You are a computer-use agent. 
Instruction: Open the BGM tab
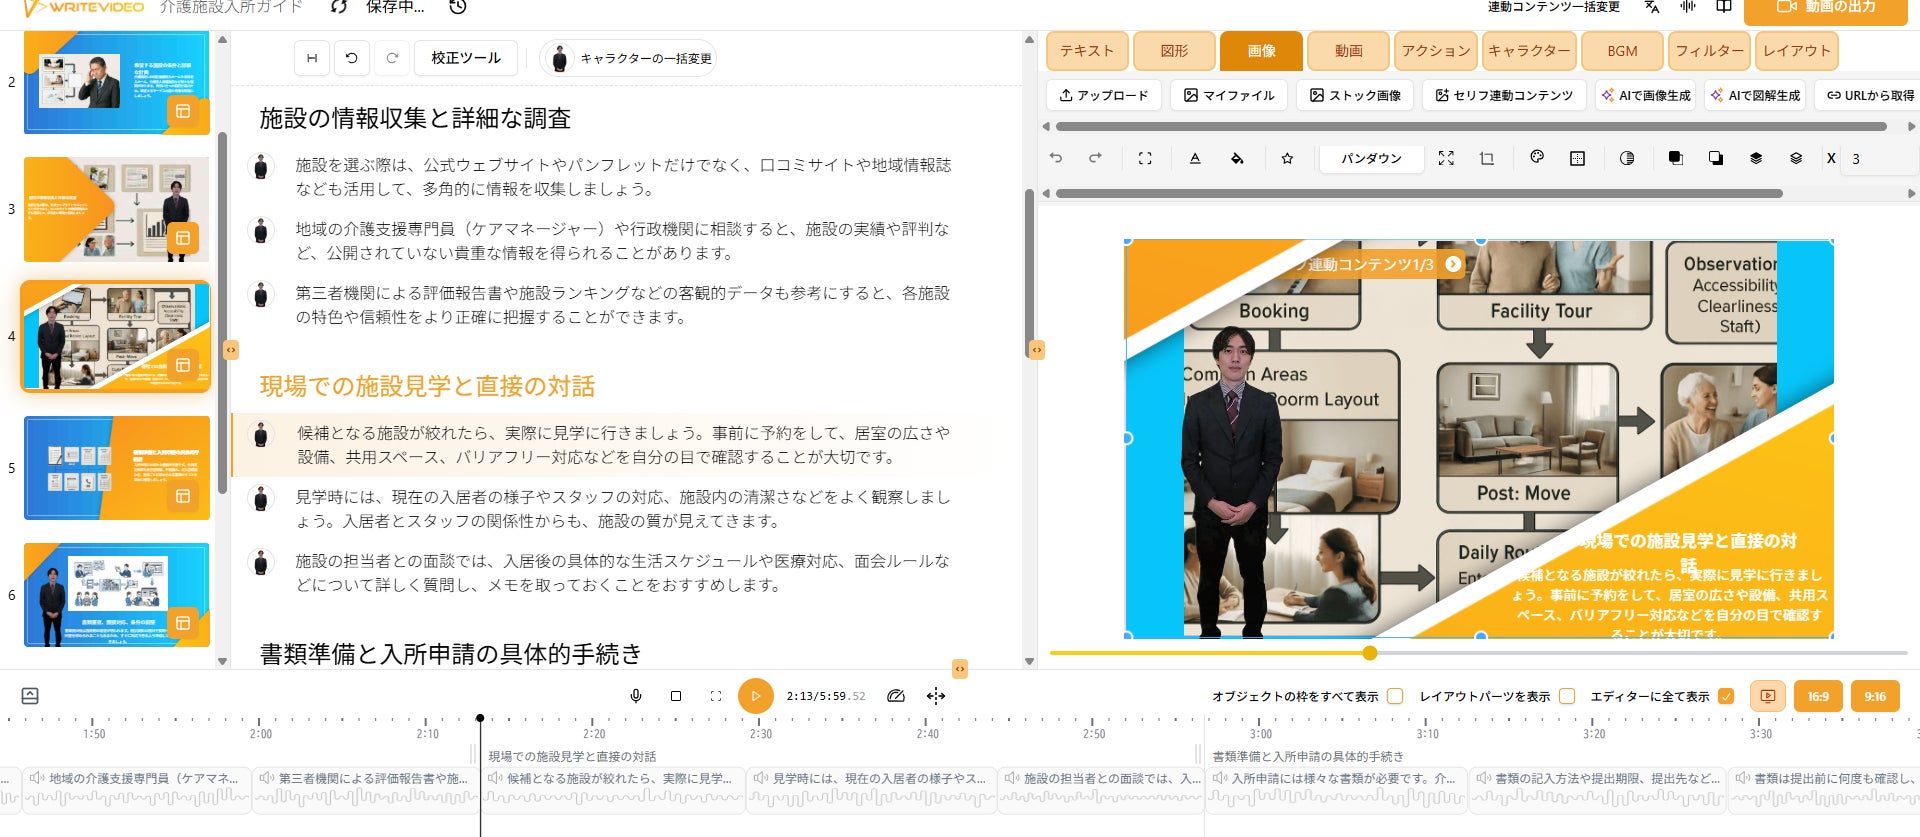pyautogui.click(x=1622, y=51)
